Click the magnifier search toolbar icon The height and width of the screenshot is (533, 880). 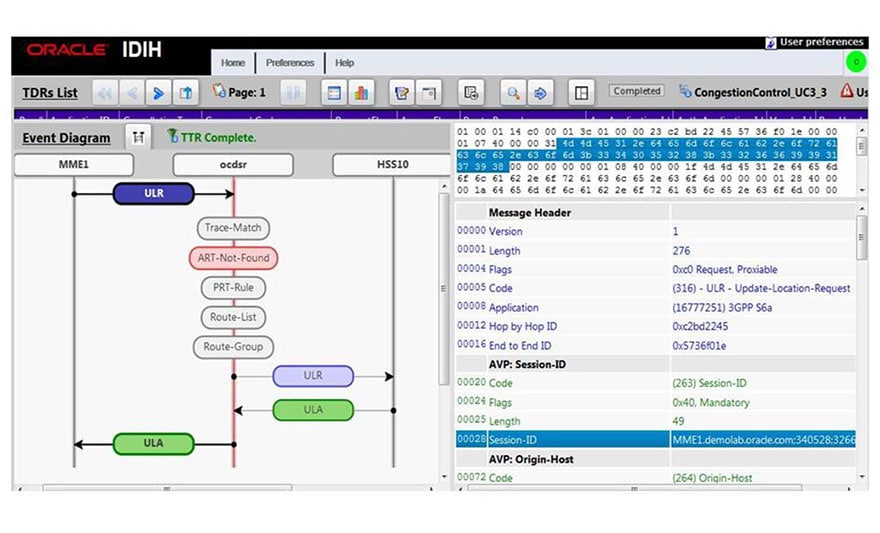tap(513, 93)
